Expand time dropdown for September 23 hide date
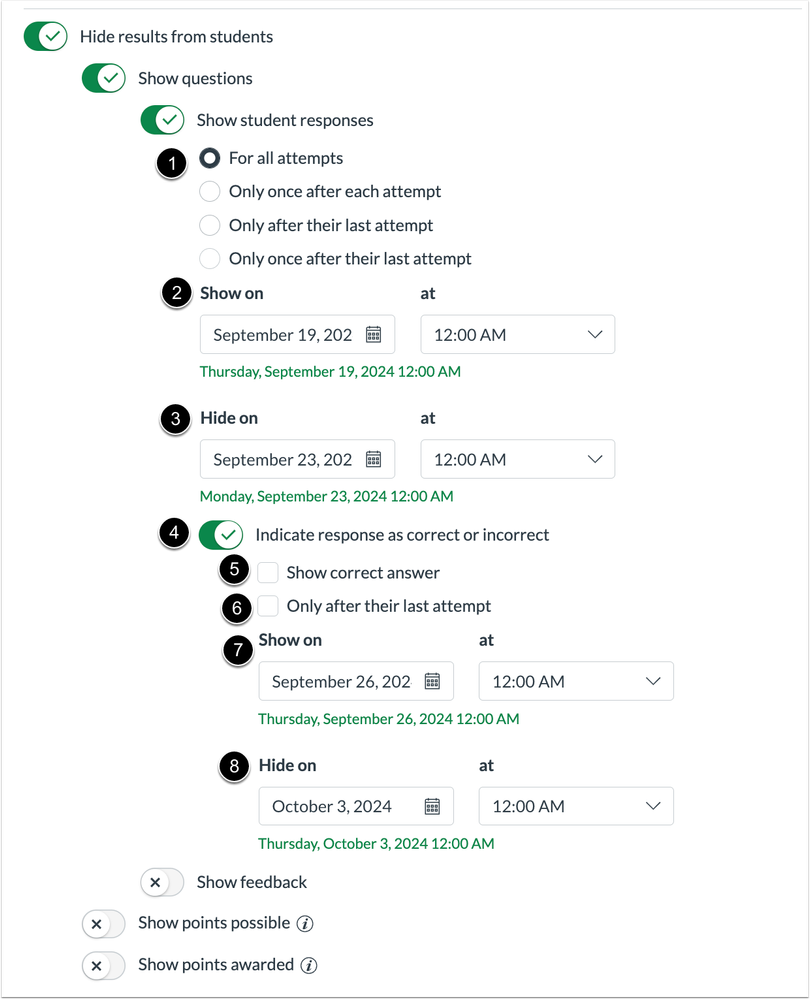This screenshot has height=999, width=810. [518, 460]
